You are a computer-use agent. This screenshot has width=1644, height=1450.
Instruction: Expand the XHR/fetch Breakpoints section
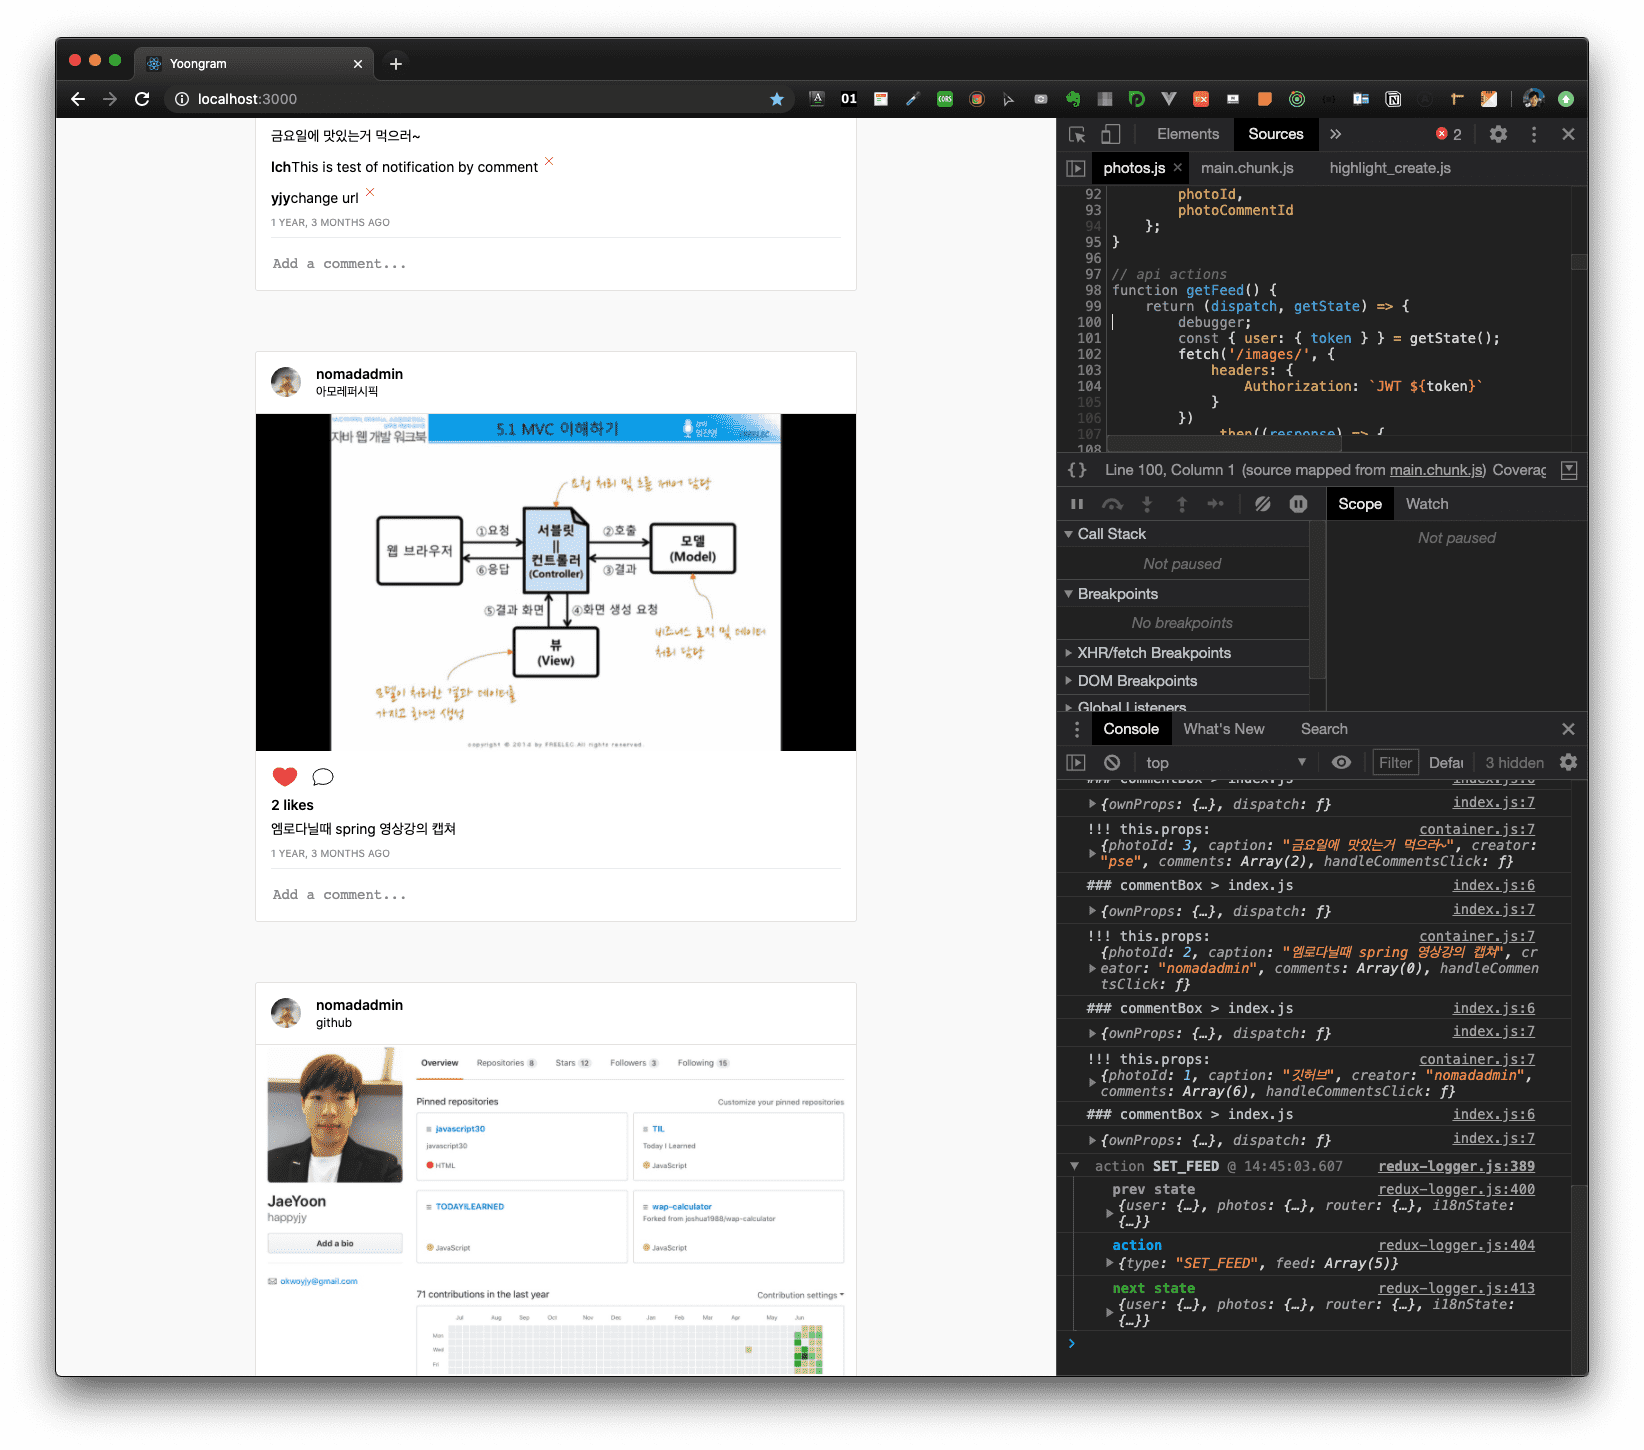(1154, 653)
